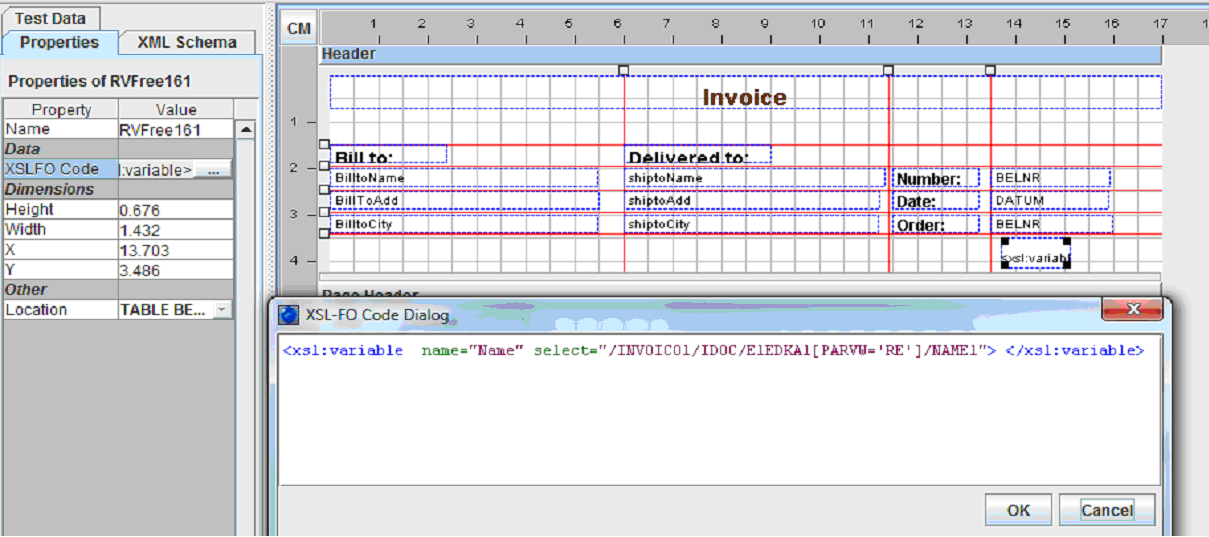
Task: Select the Delivered to: label field
Action: coord(698,155)
